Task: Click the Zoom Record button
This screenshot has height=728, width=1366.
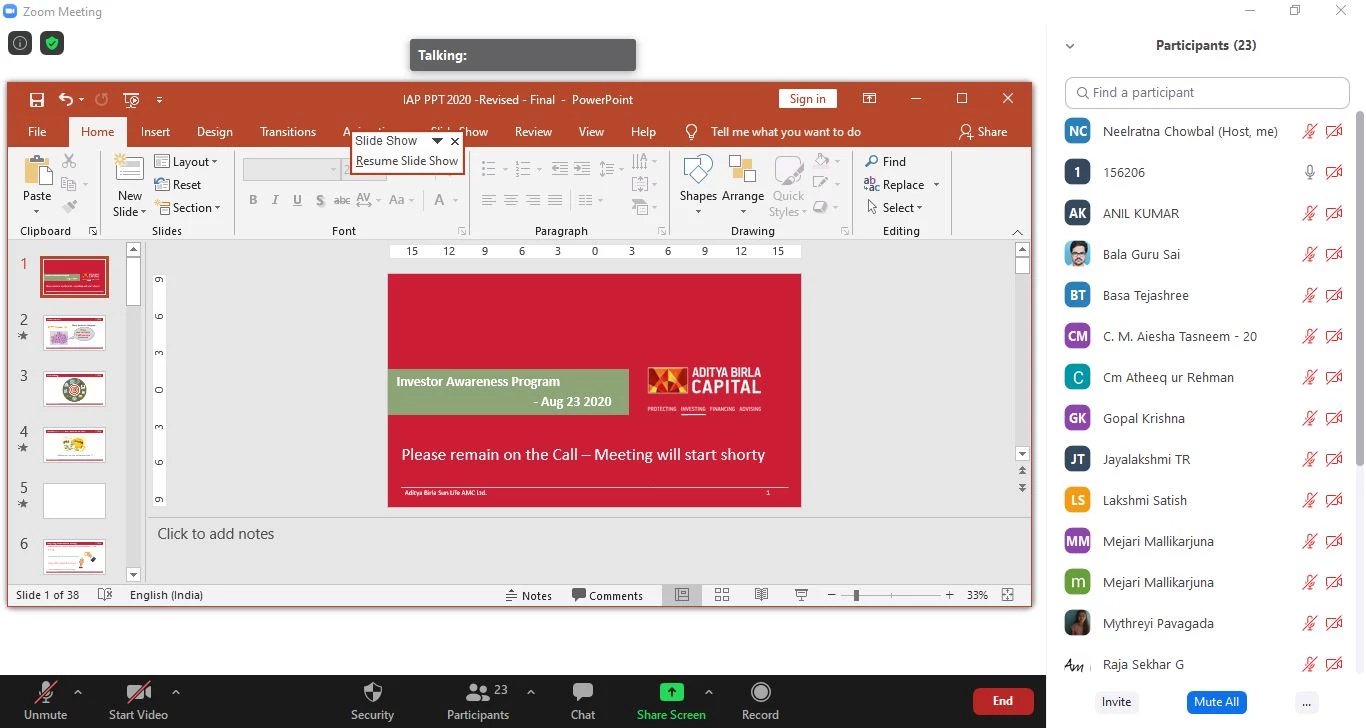Action: tap(760, 700)
